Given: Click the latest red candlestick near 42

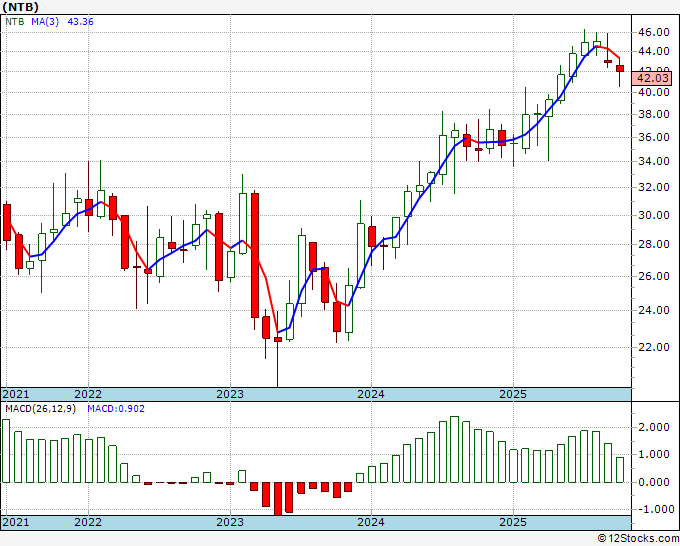Looking at the screenshot, I should tap(620, 69).
